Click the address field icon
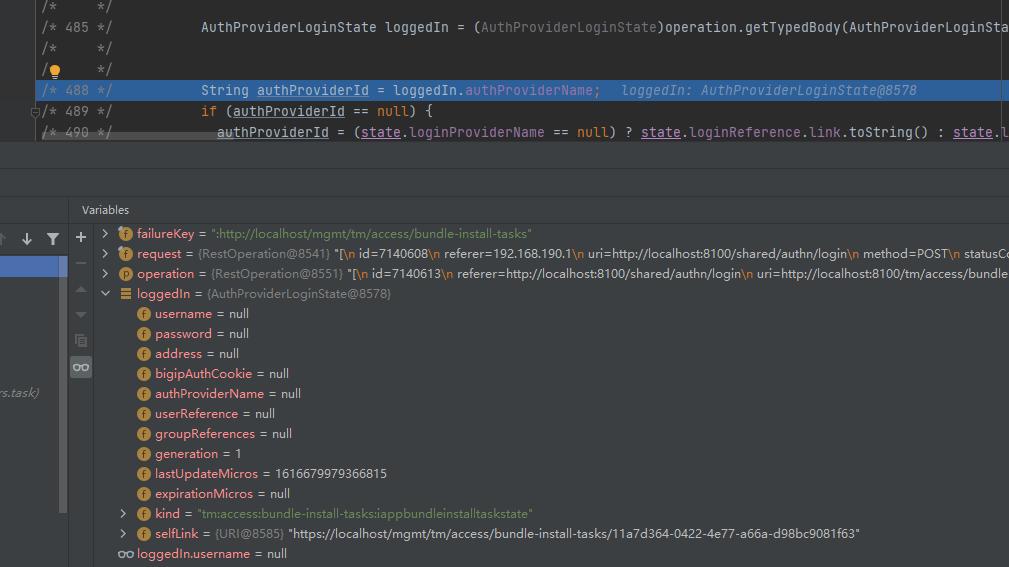 (x=143, y=353)
